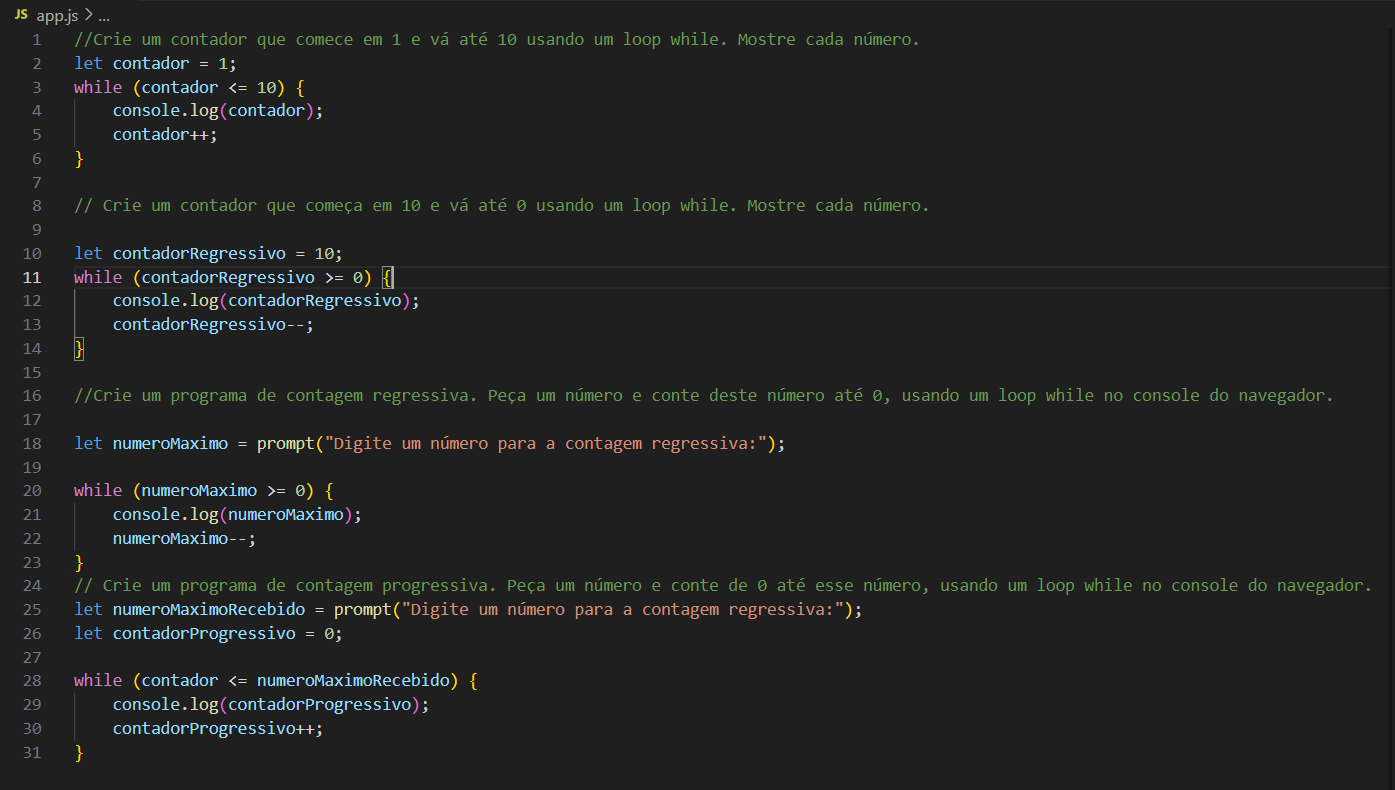Click the 'contadorProgressivo++;' statement
The image size is (1395, 790).
tap(218, 728)
